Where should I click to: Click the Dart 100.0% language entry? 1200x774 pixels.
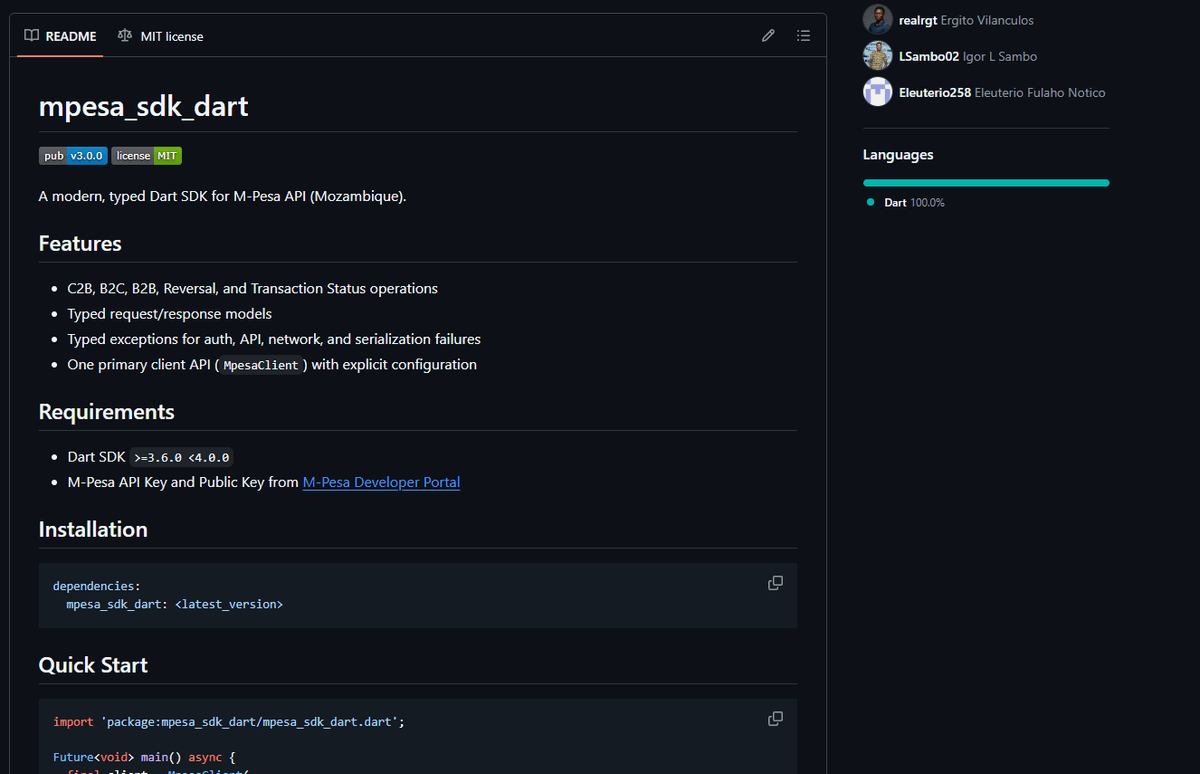click(913, 202)
